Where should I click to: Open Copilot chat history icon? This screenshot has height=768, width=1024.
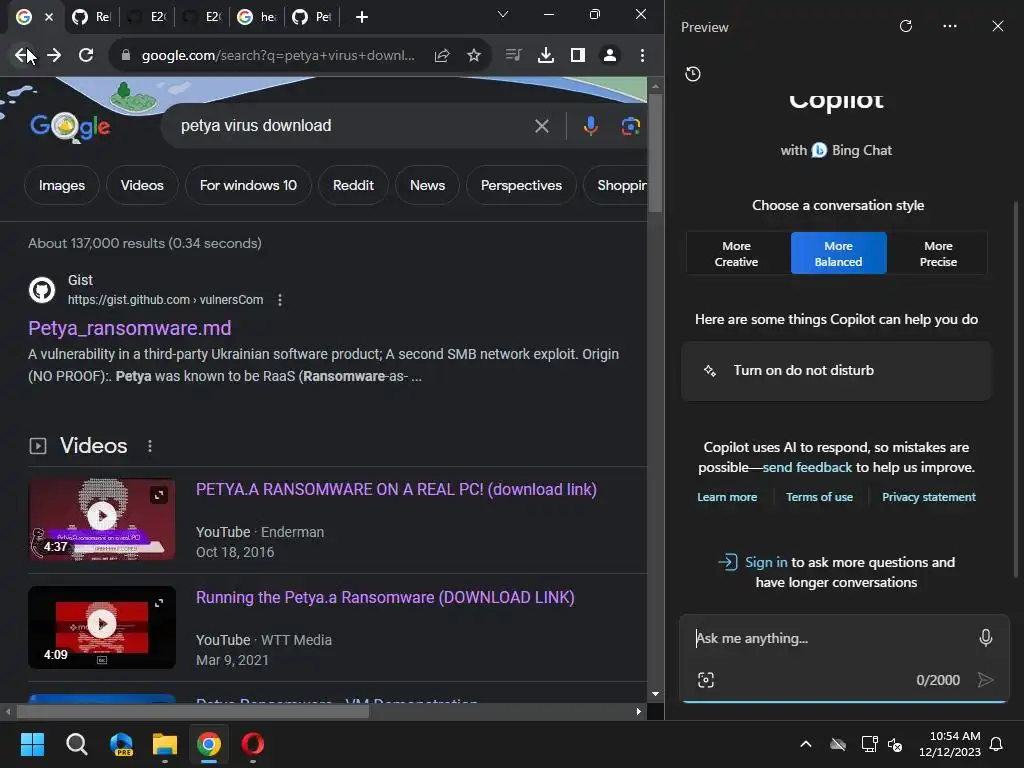(693, 74)
